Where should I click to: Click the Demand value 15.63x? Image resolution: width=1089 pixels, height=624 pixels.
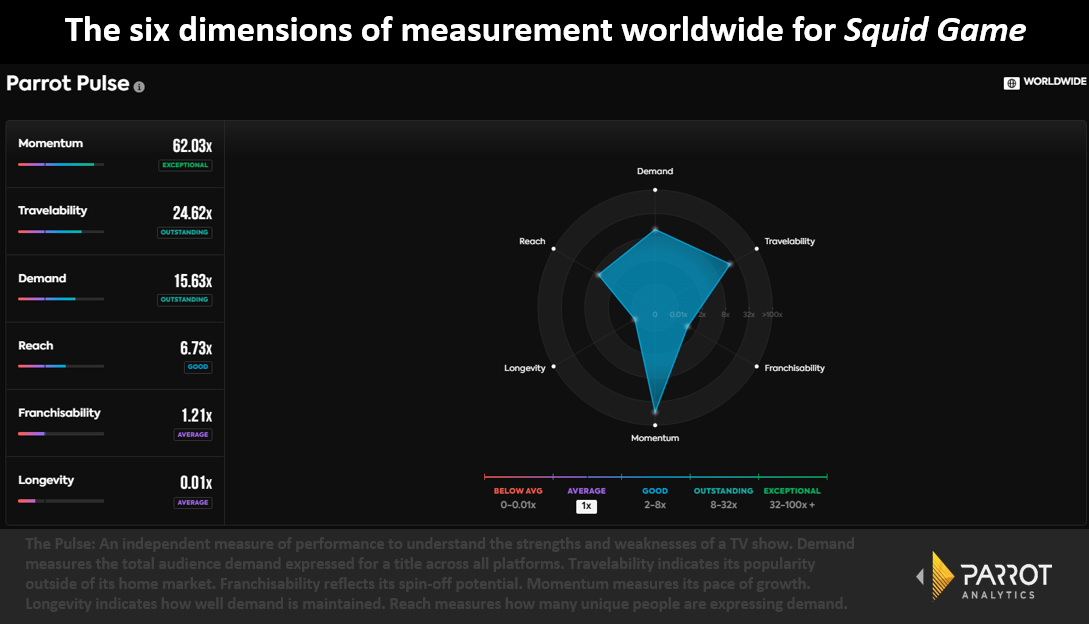coord(193,281)
